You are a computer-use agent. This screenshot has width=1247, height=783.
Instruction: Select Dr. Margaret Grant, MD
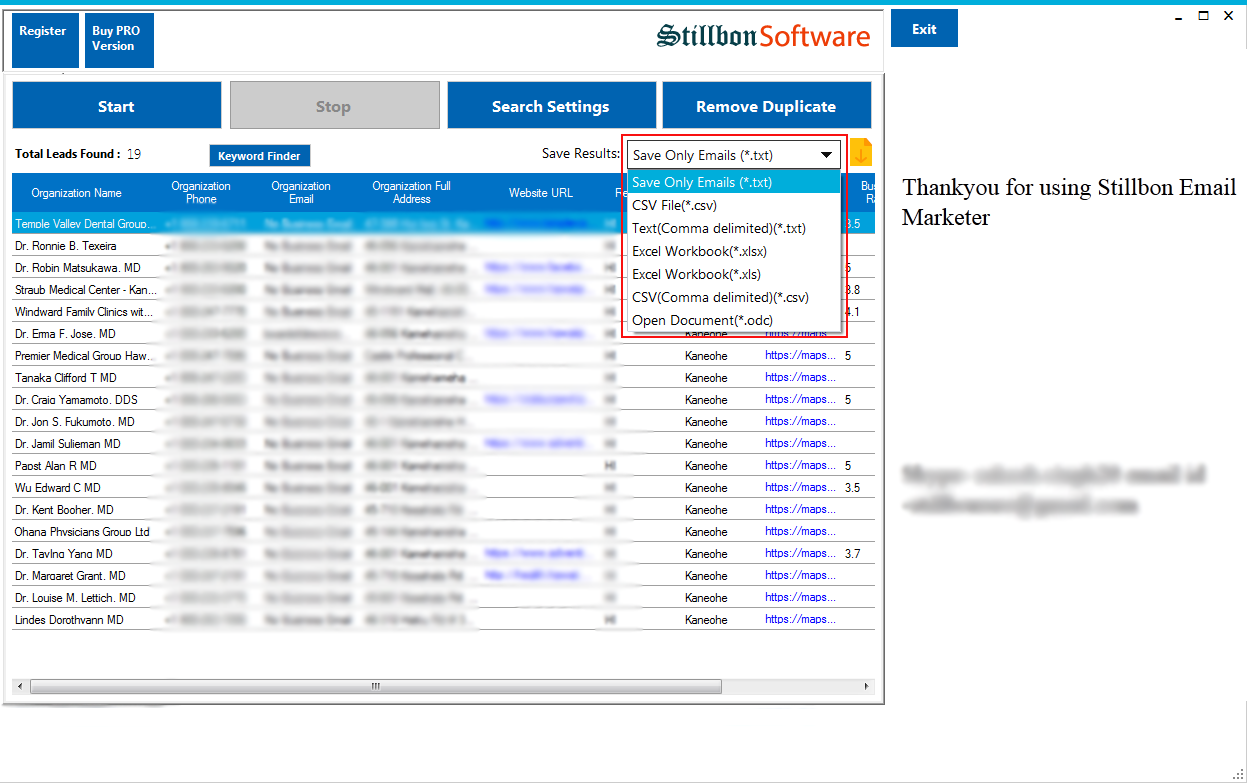click(x=70, y=576)
